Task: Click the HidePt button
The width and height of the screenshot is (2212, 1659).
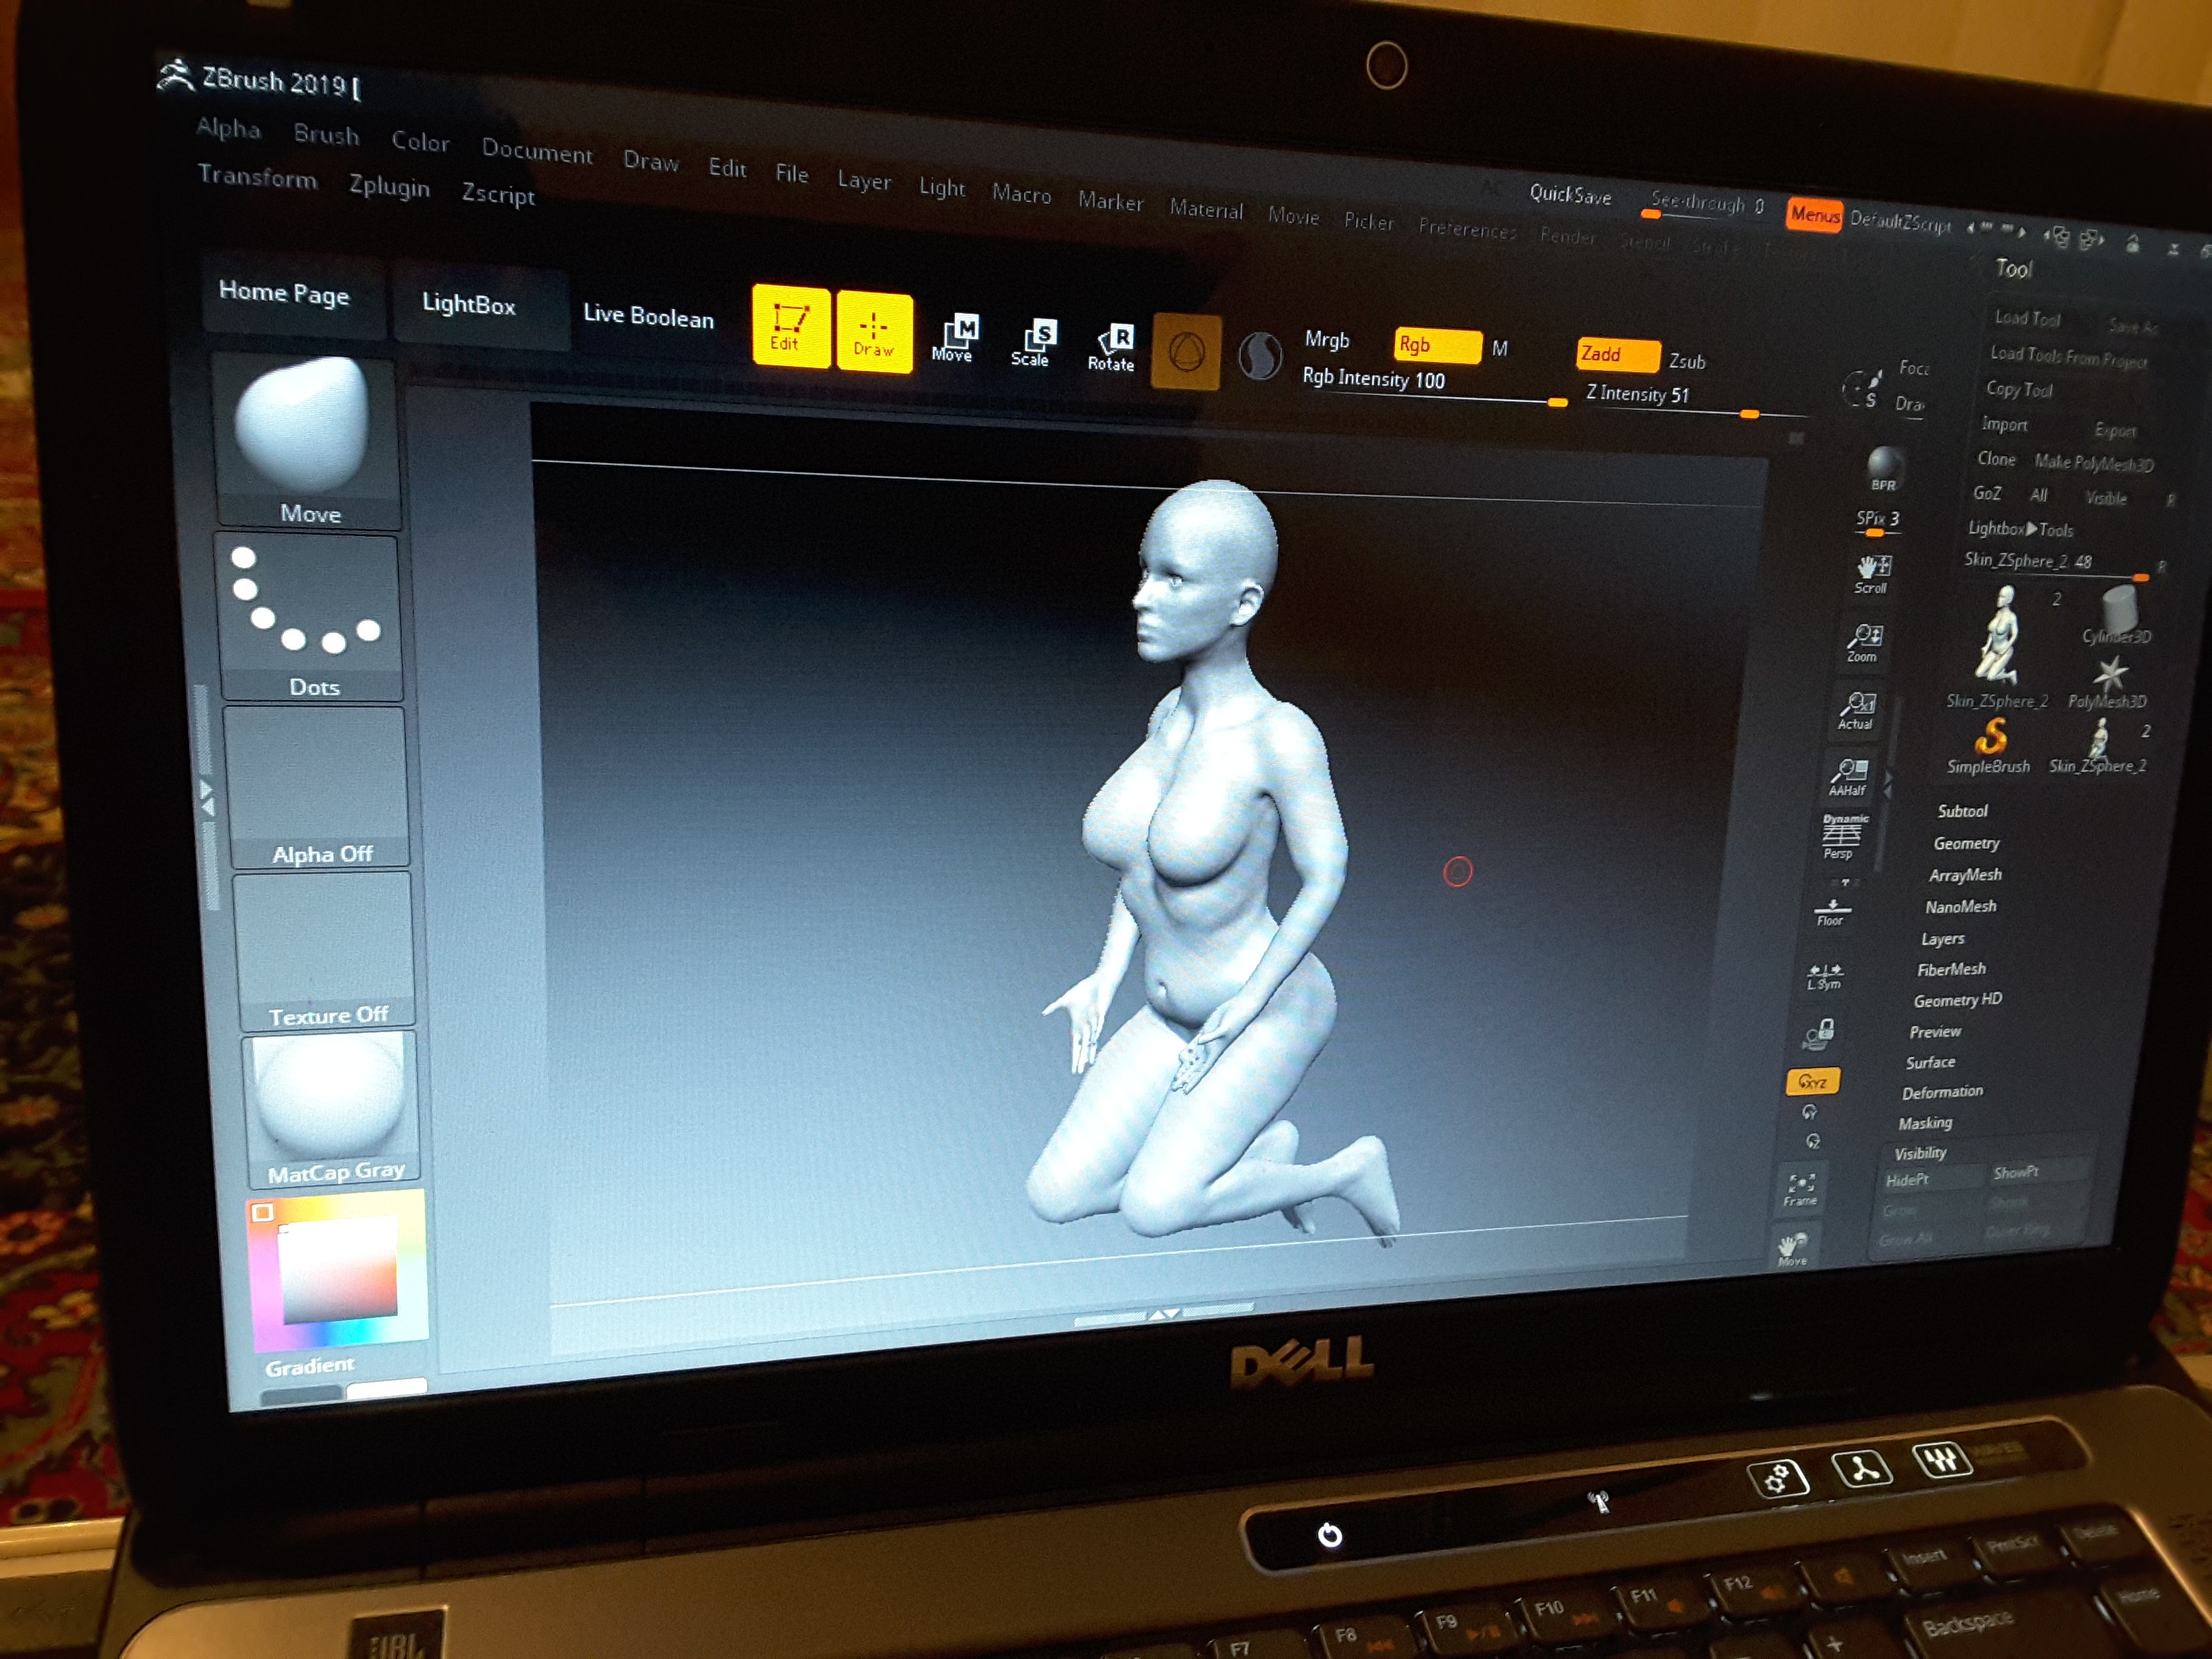Action: [1932, 1180]
